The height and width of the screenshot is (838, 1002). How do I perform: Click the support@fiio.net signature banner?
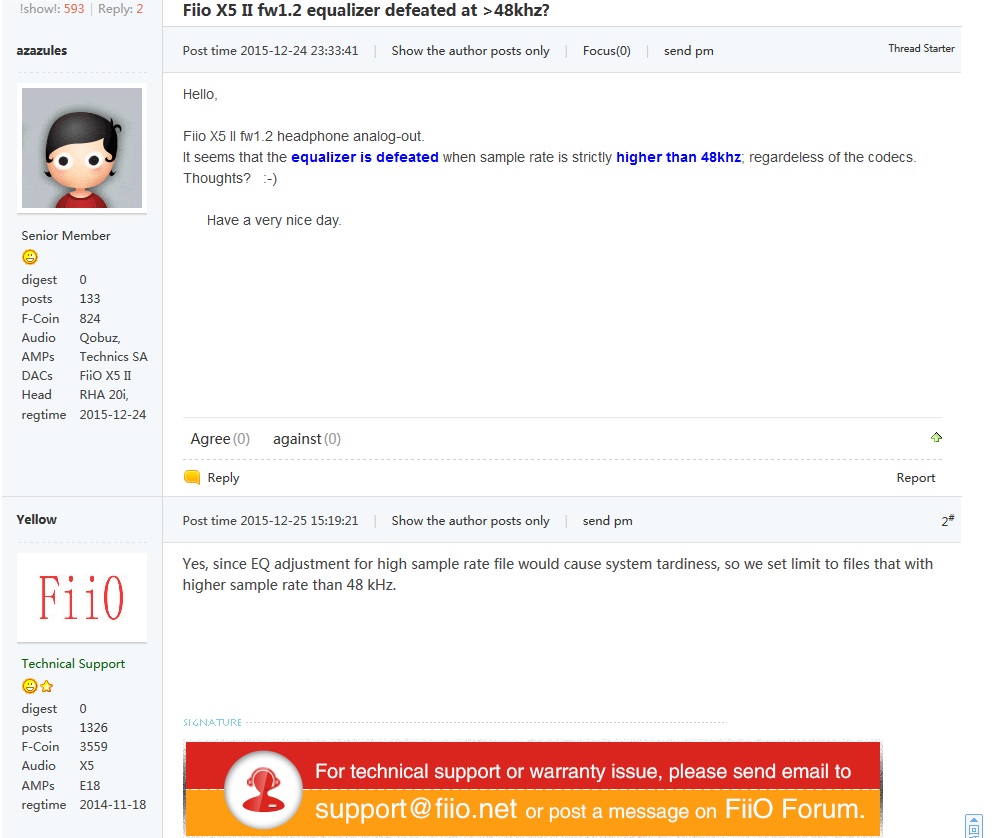[x=533, y=789]
